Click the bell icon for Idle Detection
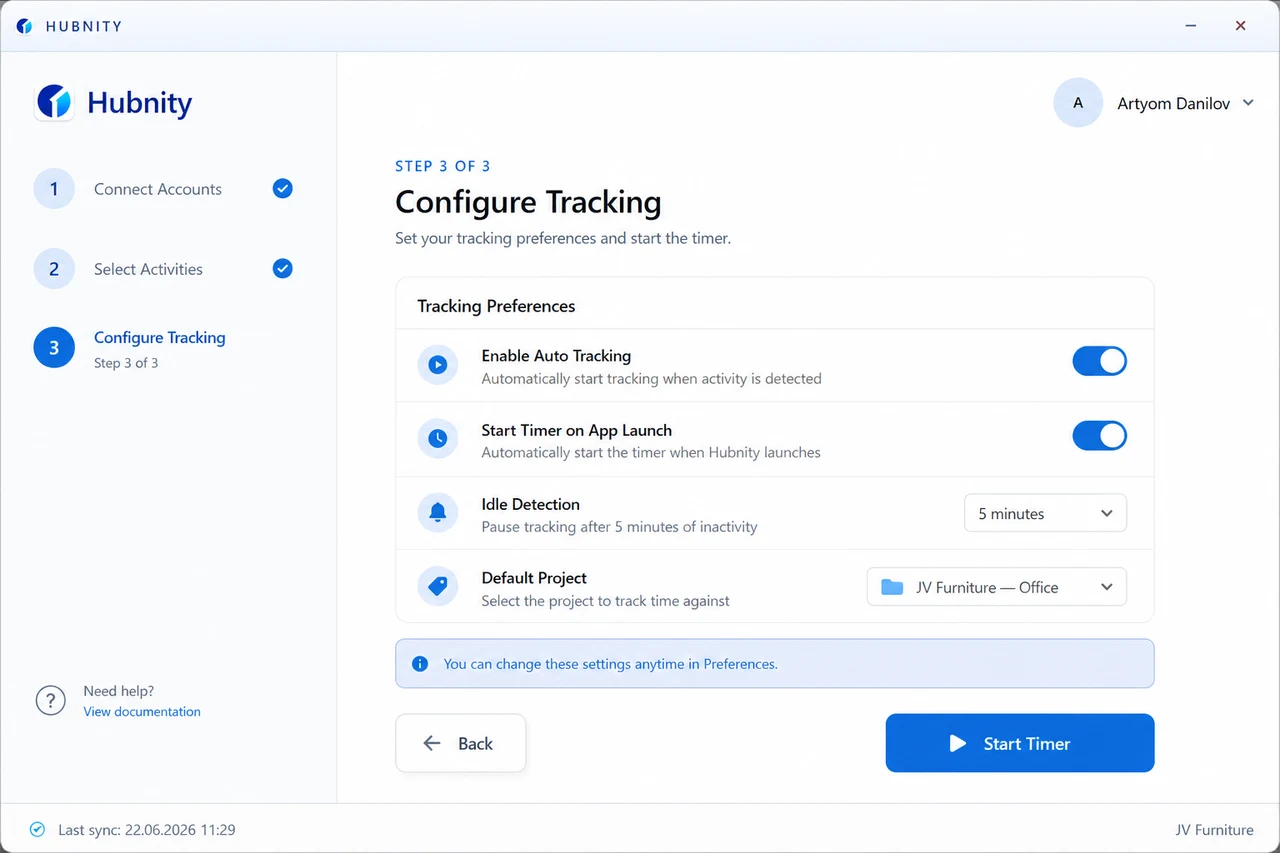 437,513
